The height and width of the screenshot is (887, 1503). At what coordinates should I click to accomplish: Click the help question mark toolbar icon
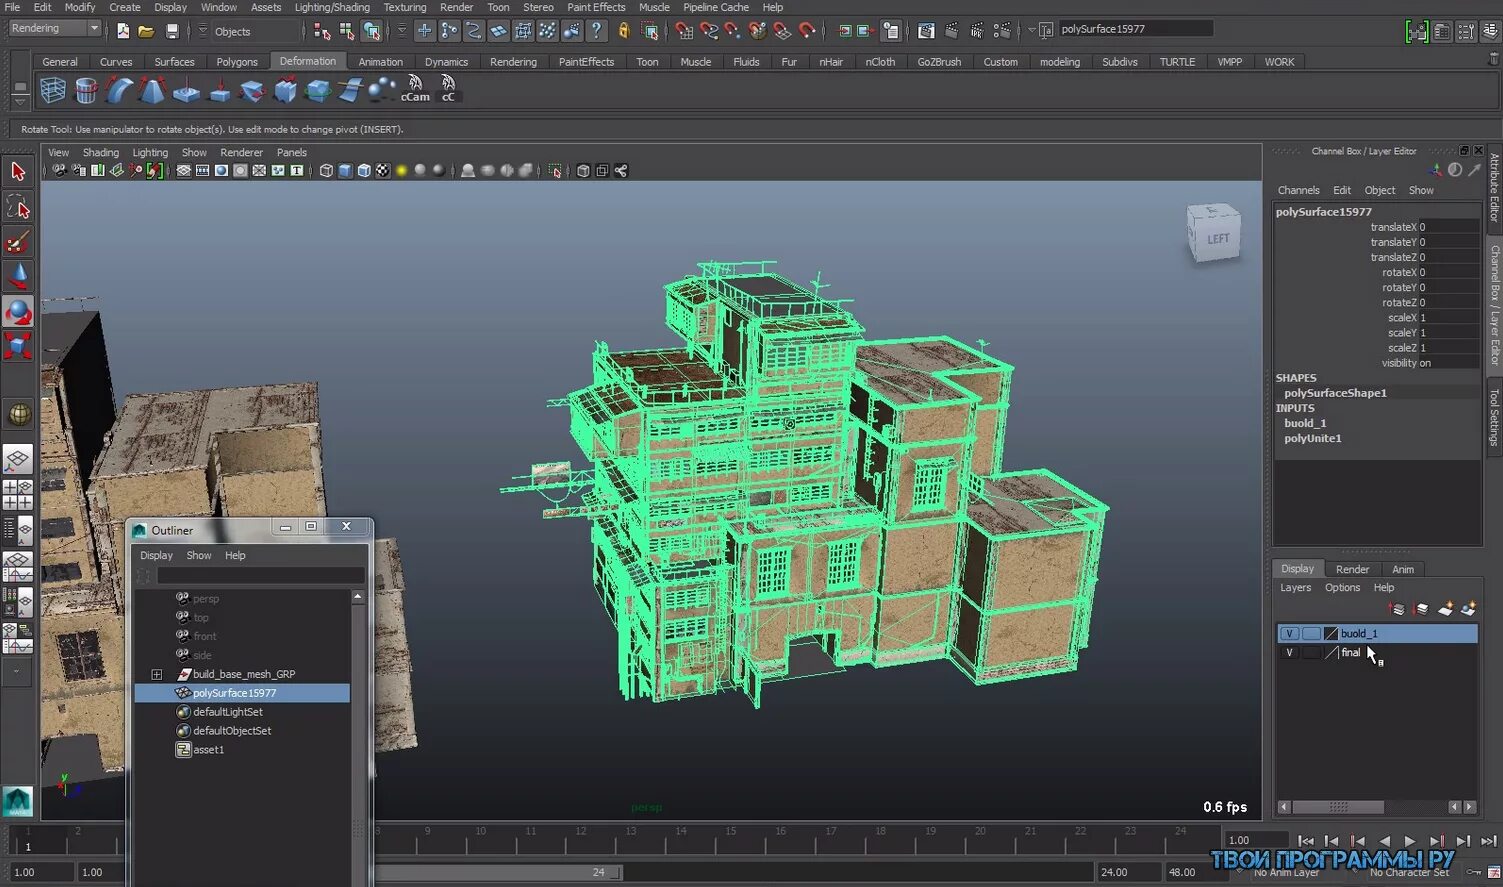(596, 31)
